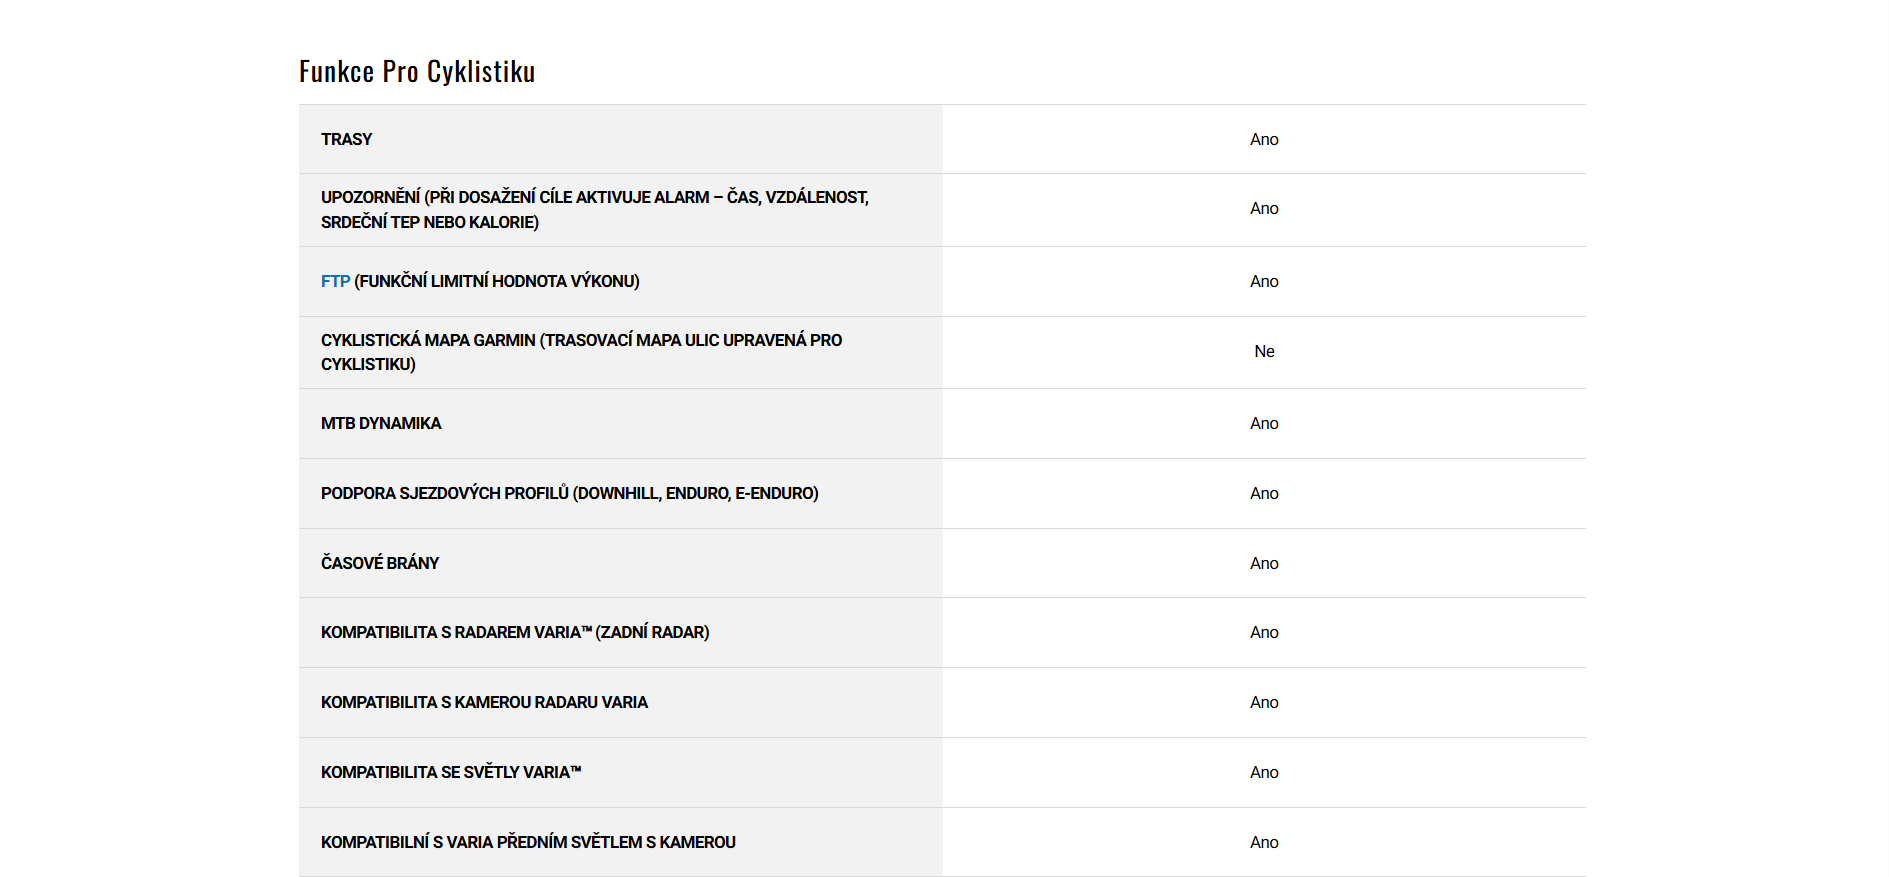Select the MTB DYNAMIKA row label
This screenshot has width=1889, height=877.
point(381,424)
